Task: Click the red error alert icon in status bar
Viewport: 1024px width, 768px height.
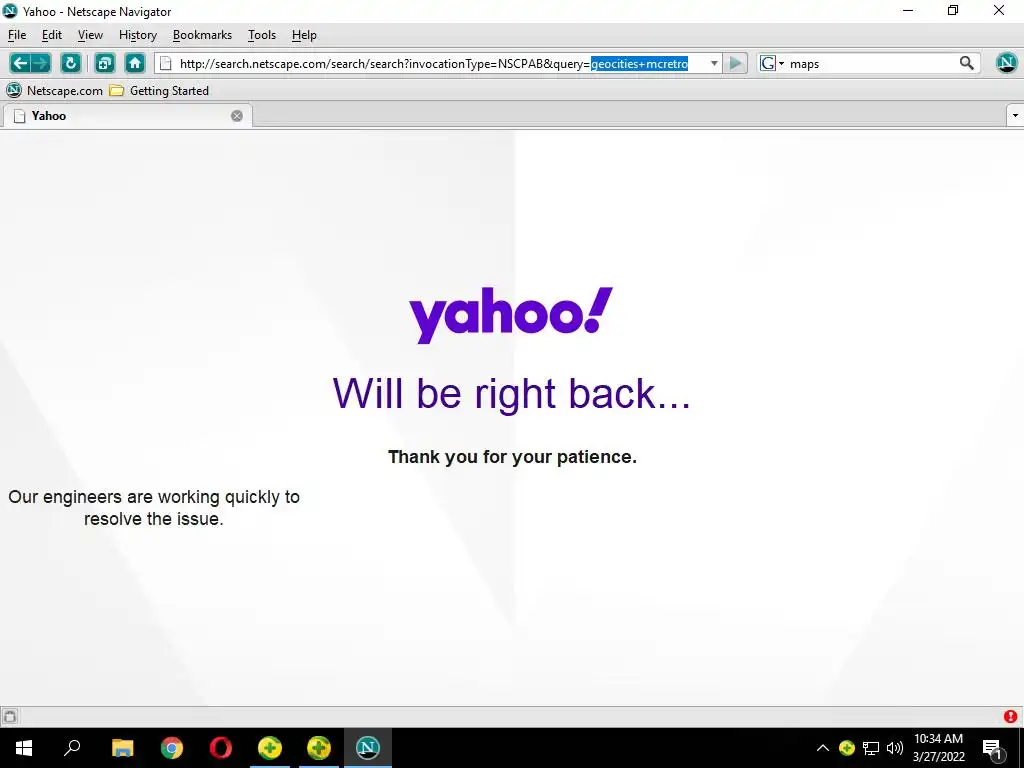Action: [1010, 716]
